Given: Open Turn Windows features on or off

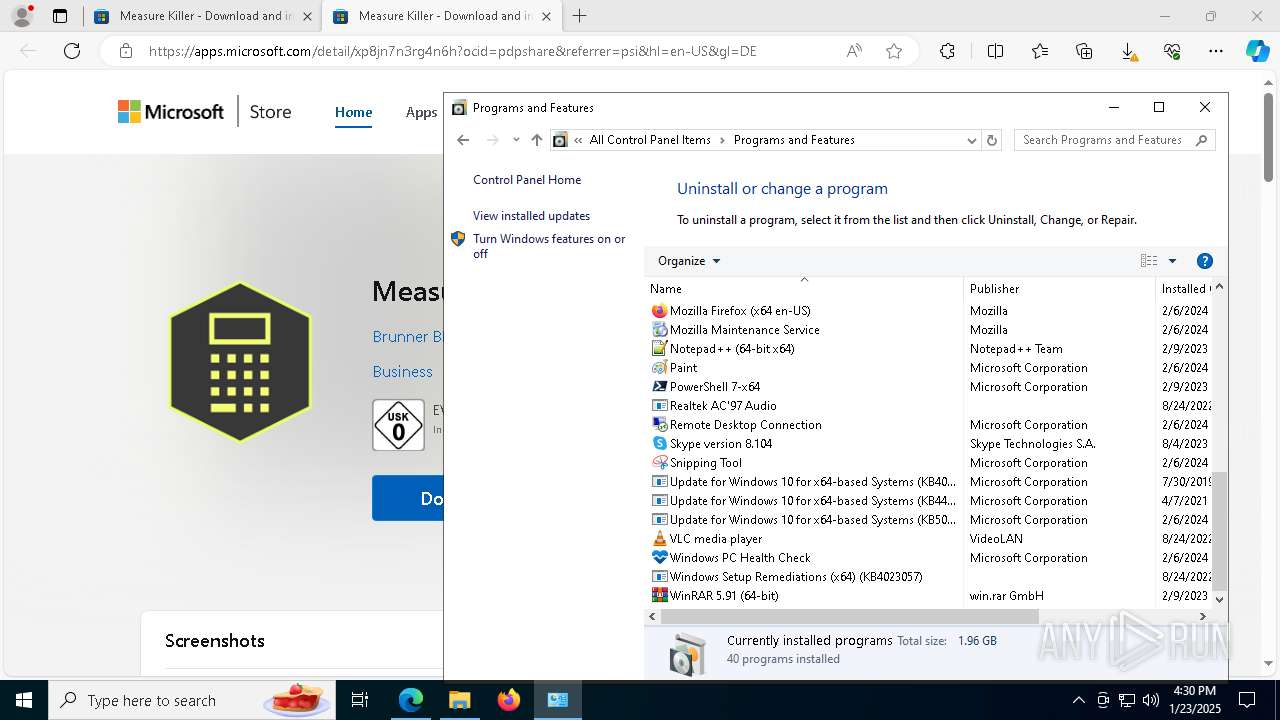Looking at the screenshot, I should [549, 246].
